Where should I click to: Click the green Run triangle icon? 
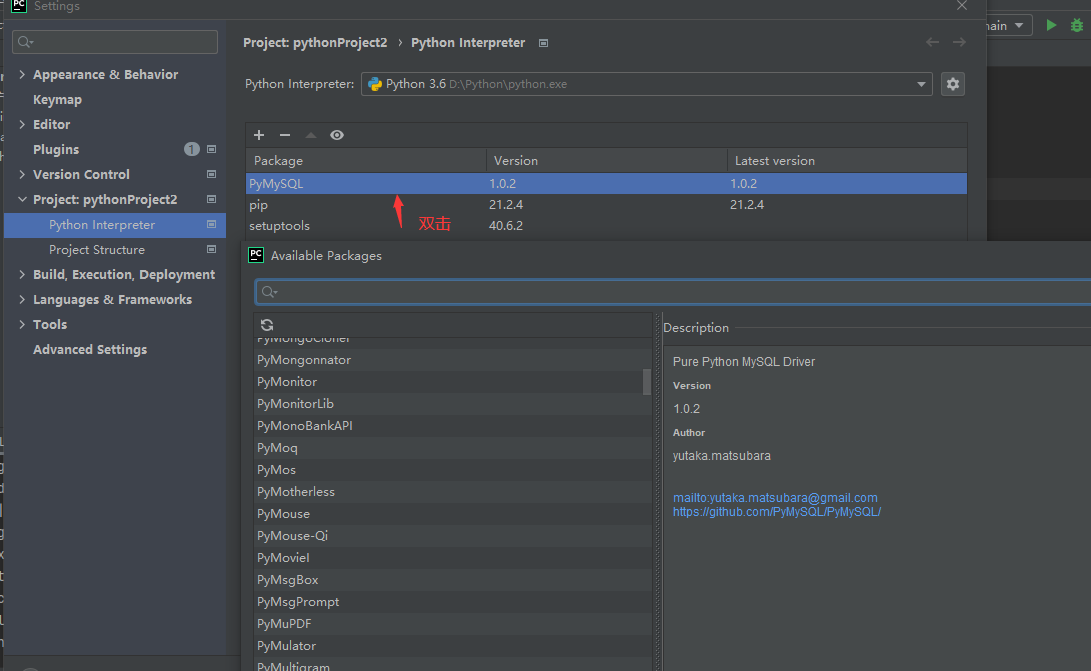(1051, 25)
